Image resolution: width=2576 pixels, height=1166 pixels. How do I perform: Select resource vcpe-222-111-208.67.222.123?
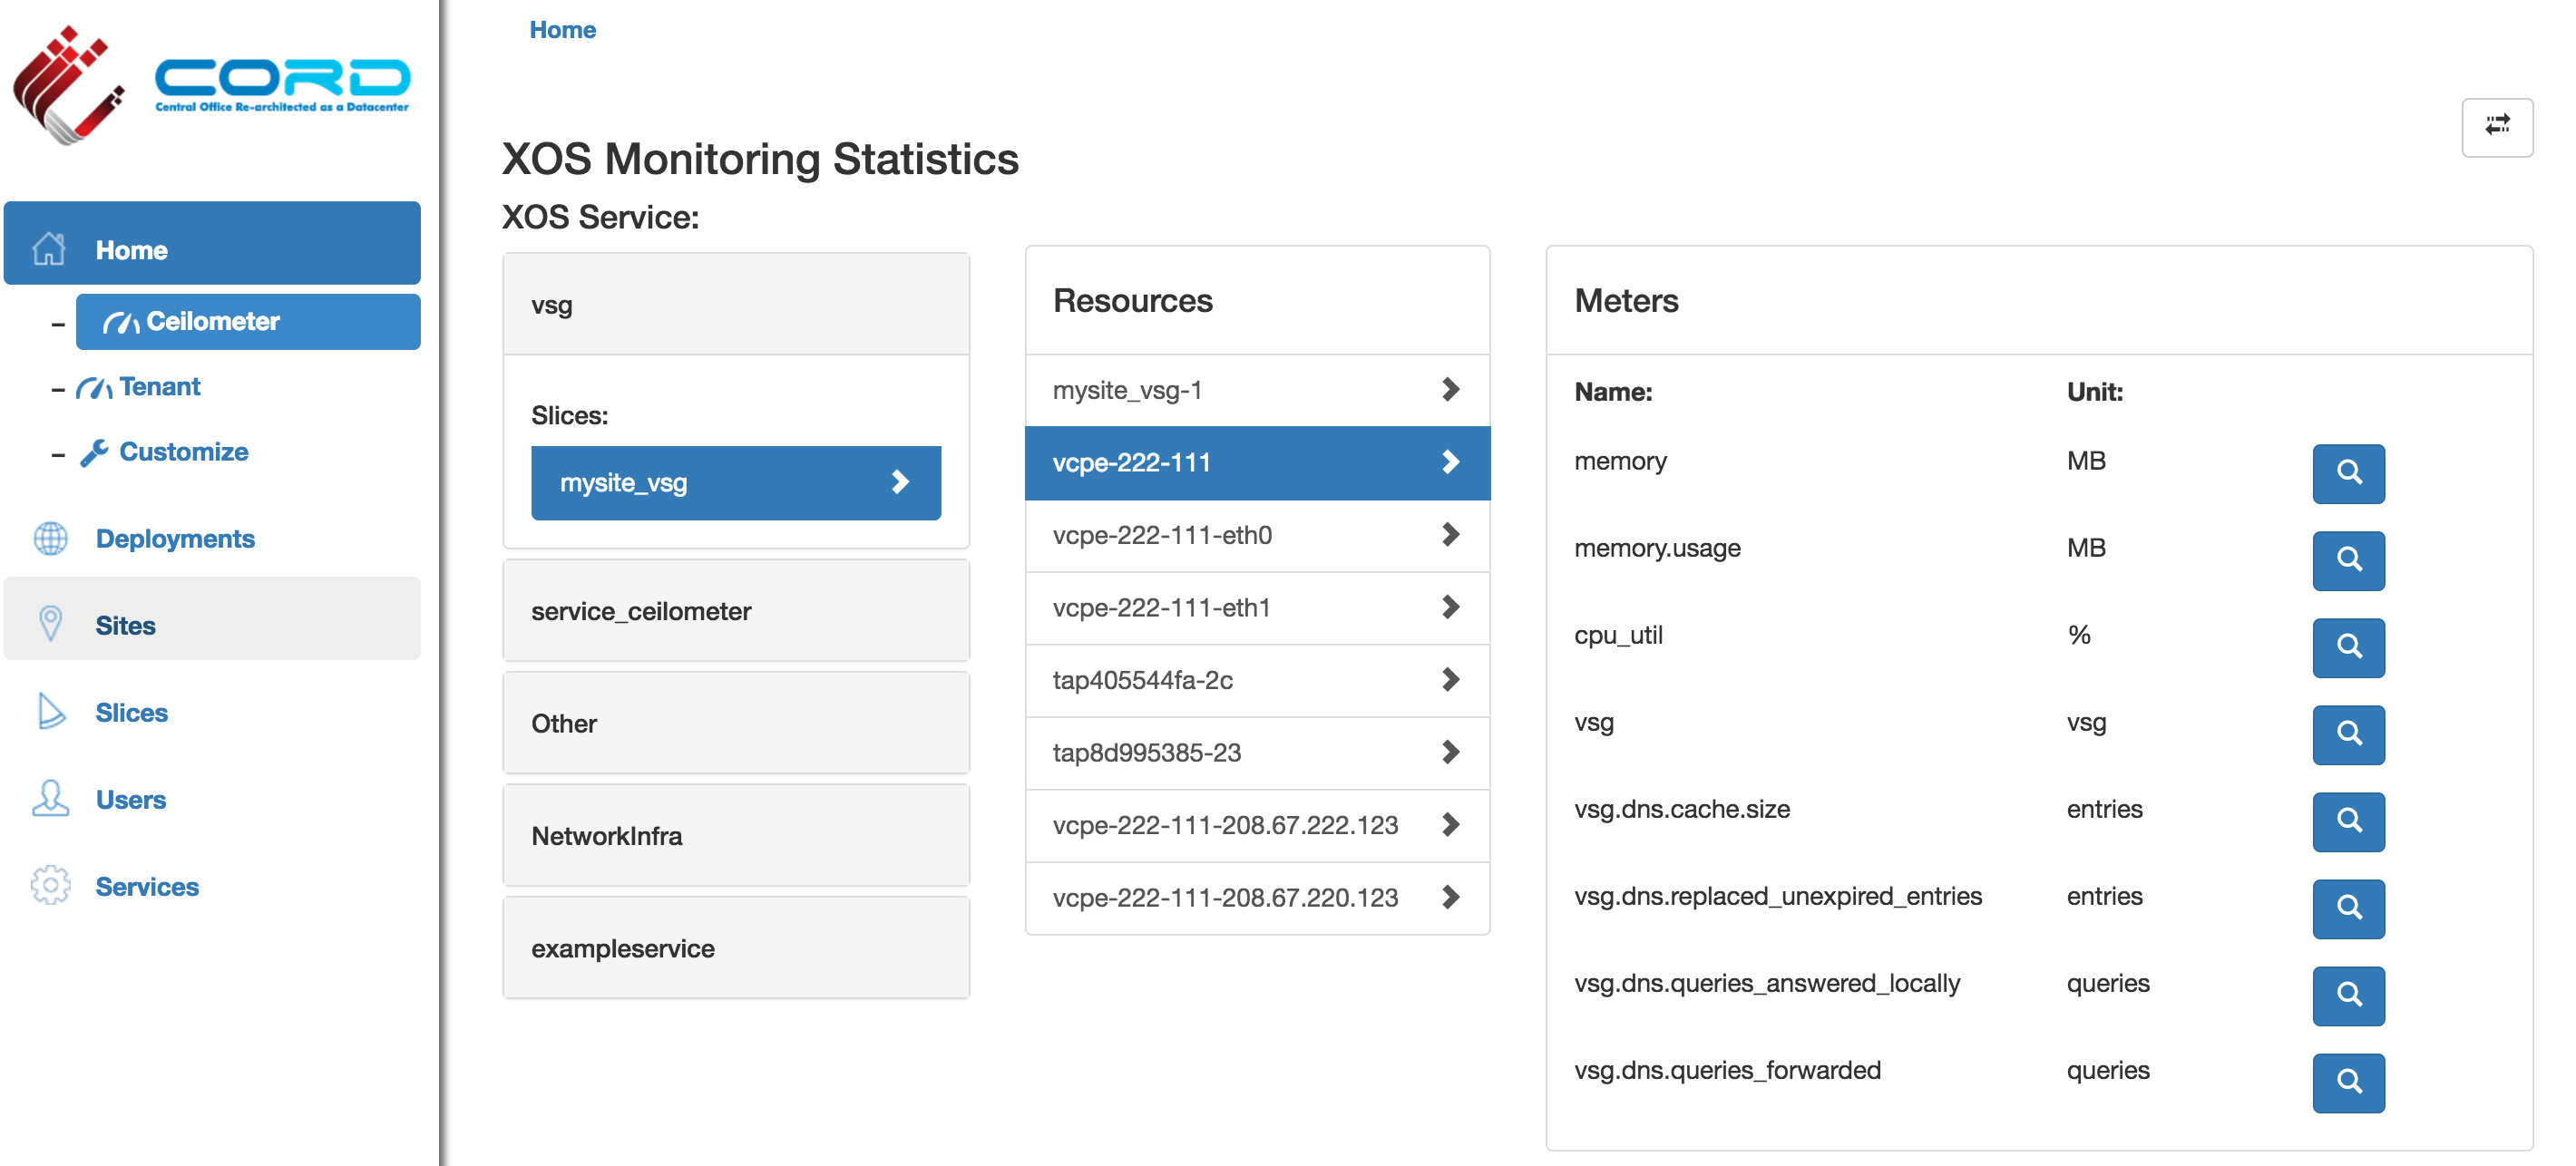coord(1258,825)
